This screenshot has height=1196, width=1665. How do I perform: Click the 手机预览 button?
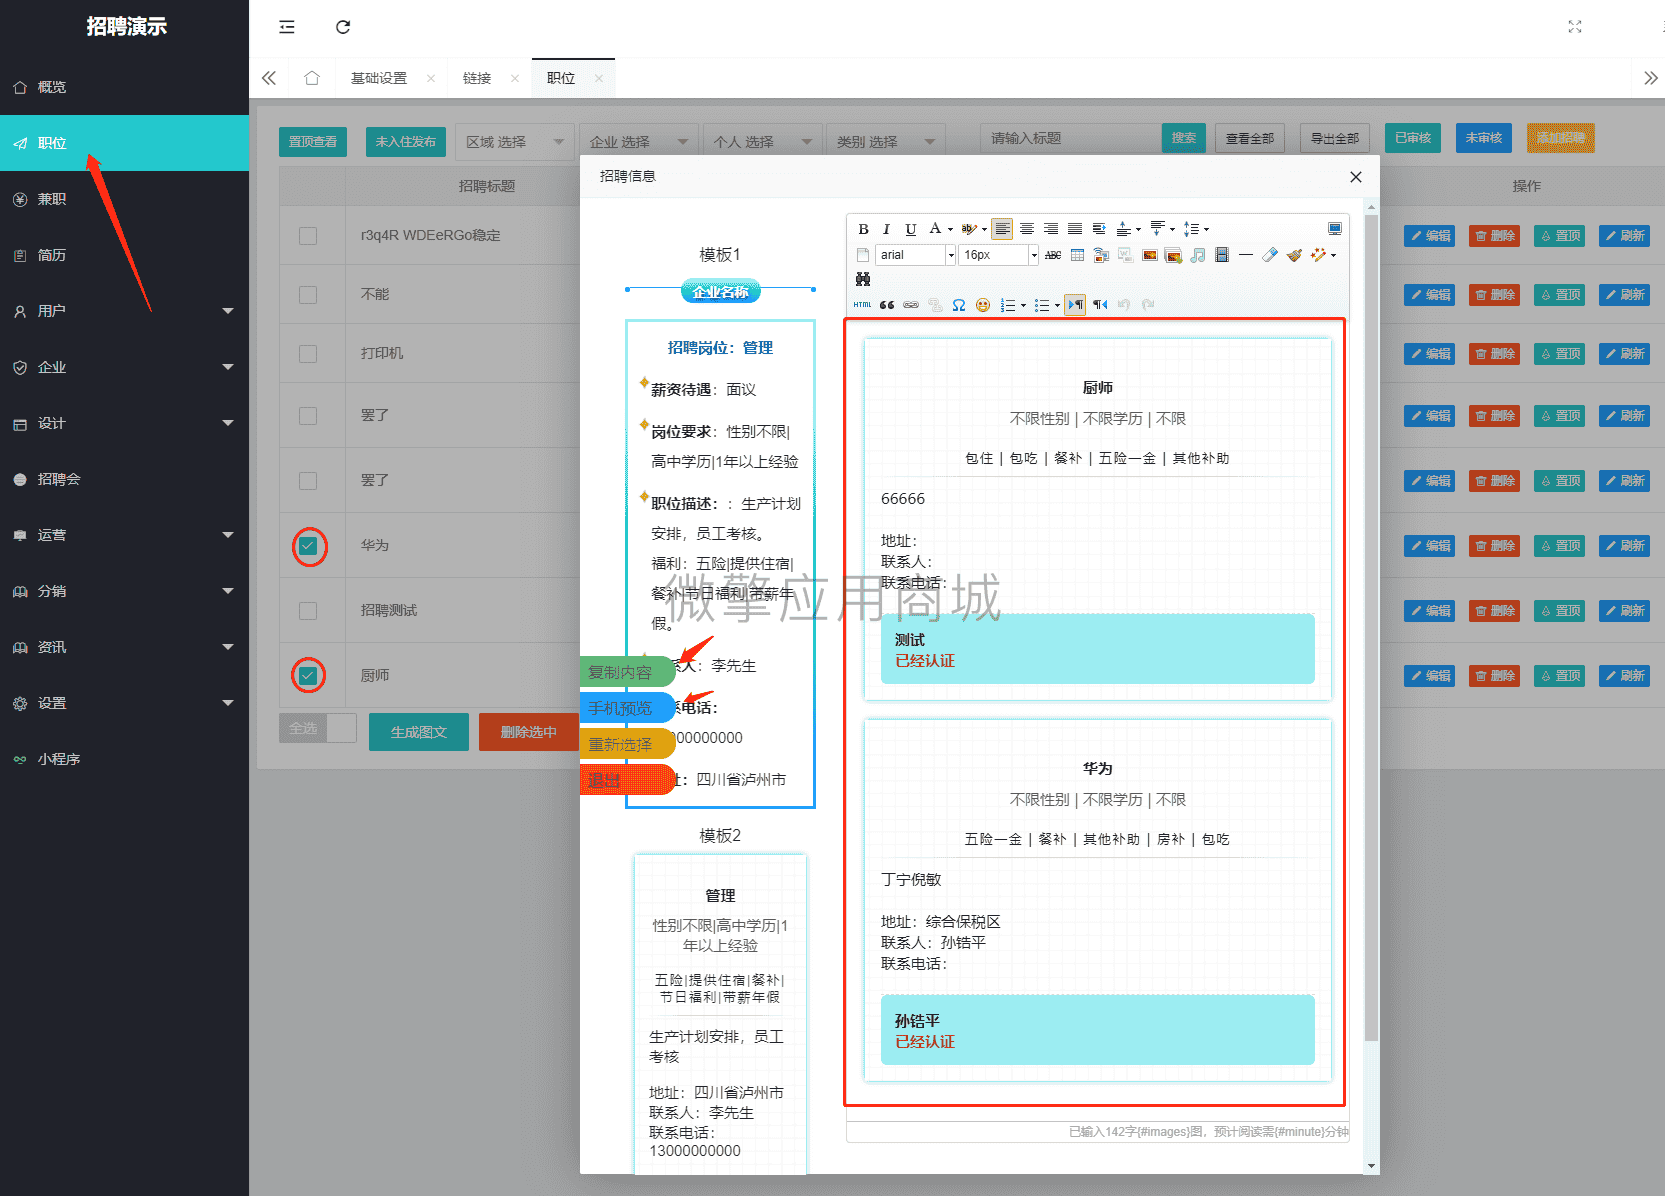coord(621,708)
